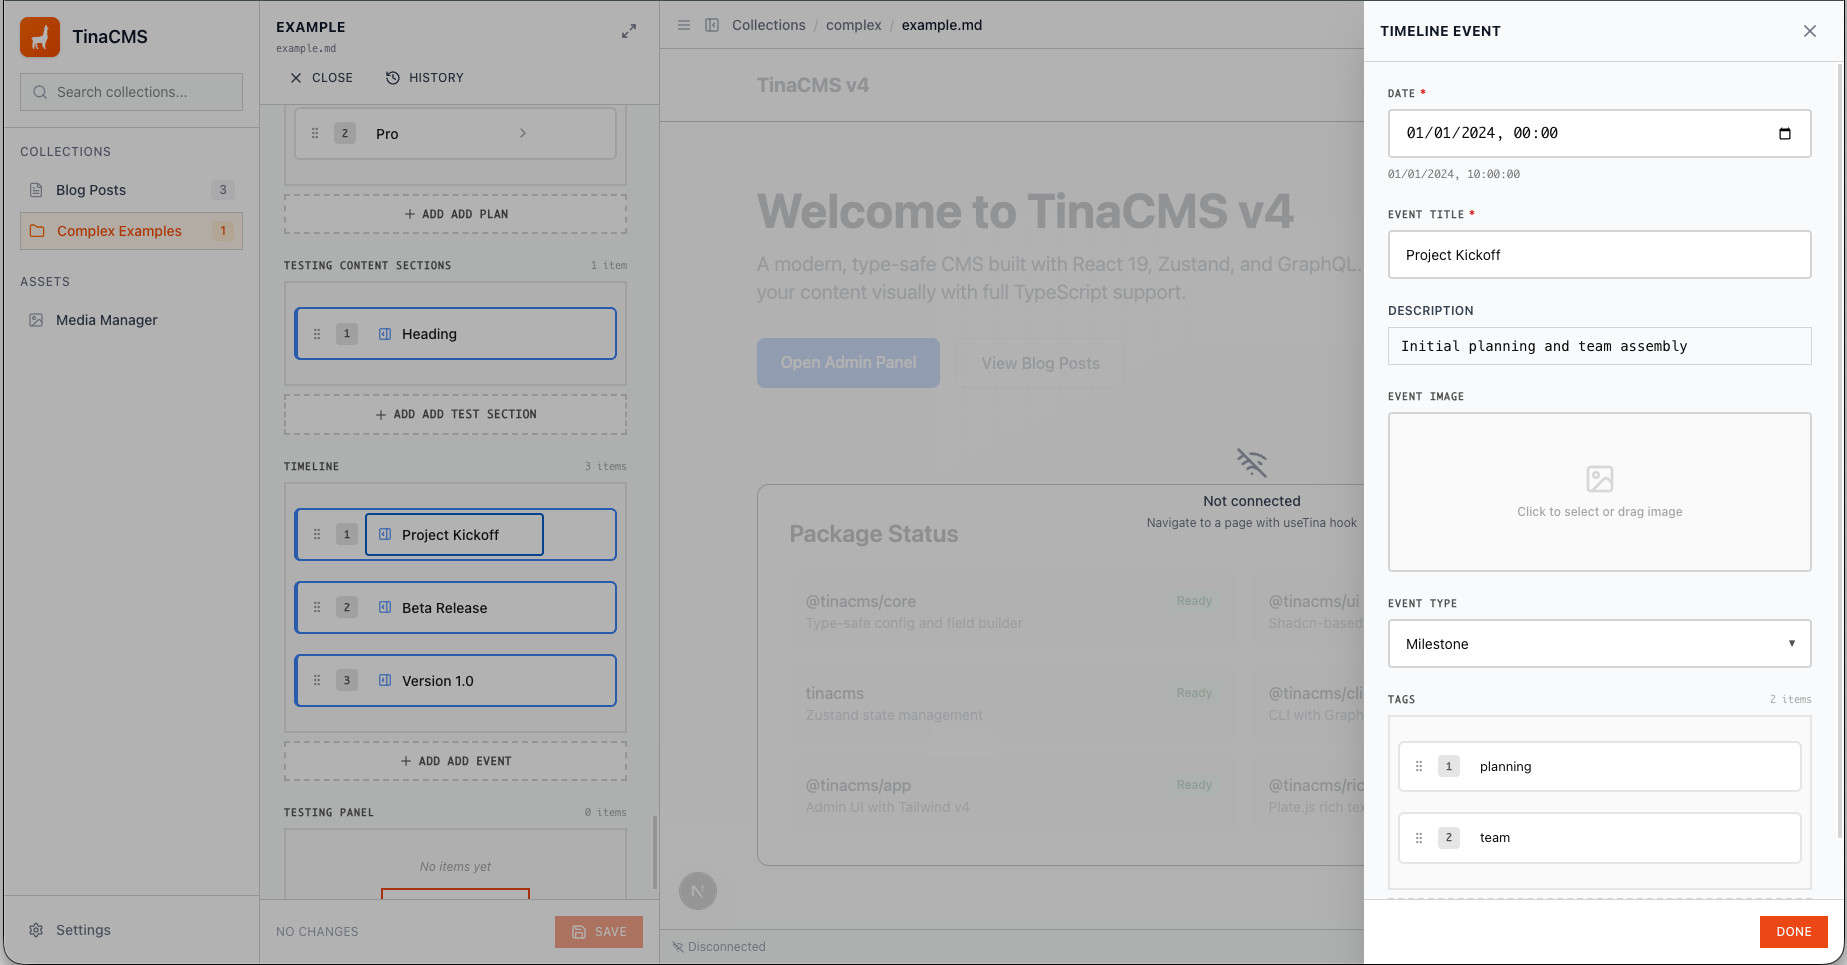
Task: Click the Date input field
Action: click(1600, 134)
